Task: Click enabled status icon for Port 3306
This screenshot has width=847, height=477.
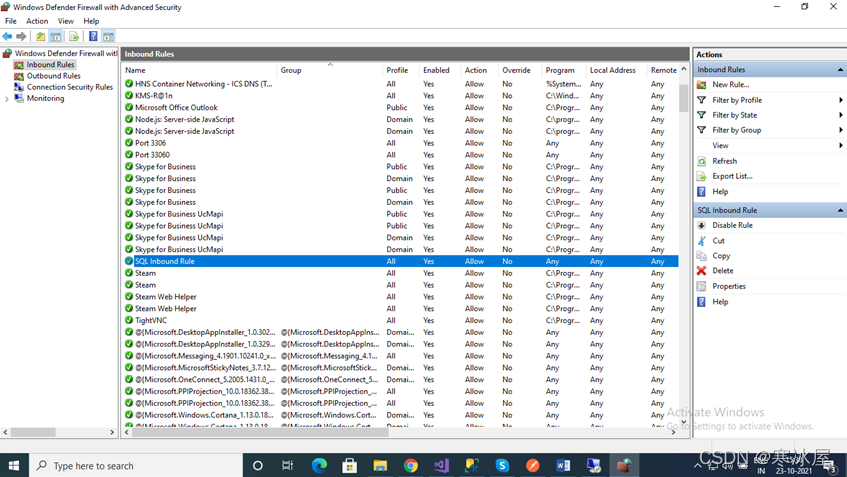Action: (129, 143)
